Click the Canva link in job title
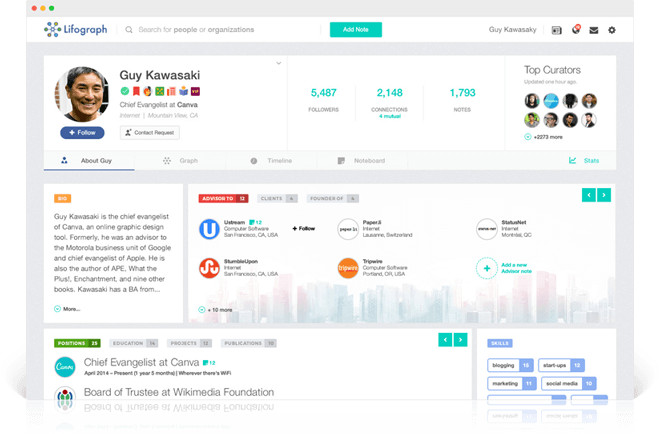Viewport: 660px width, 434px height. 187,104
